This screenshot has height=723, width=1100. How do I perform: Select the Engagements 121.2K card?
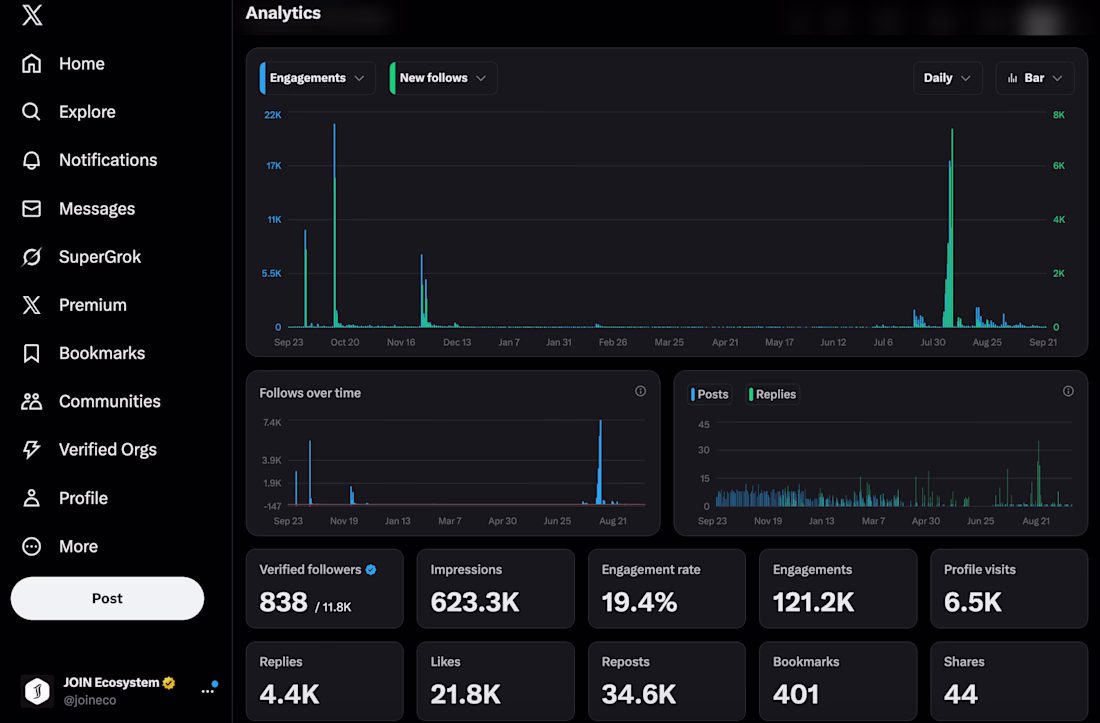(x=838, y=588)
